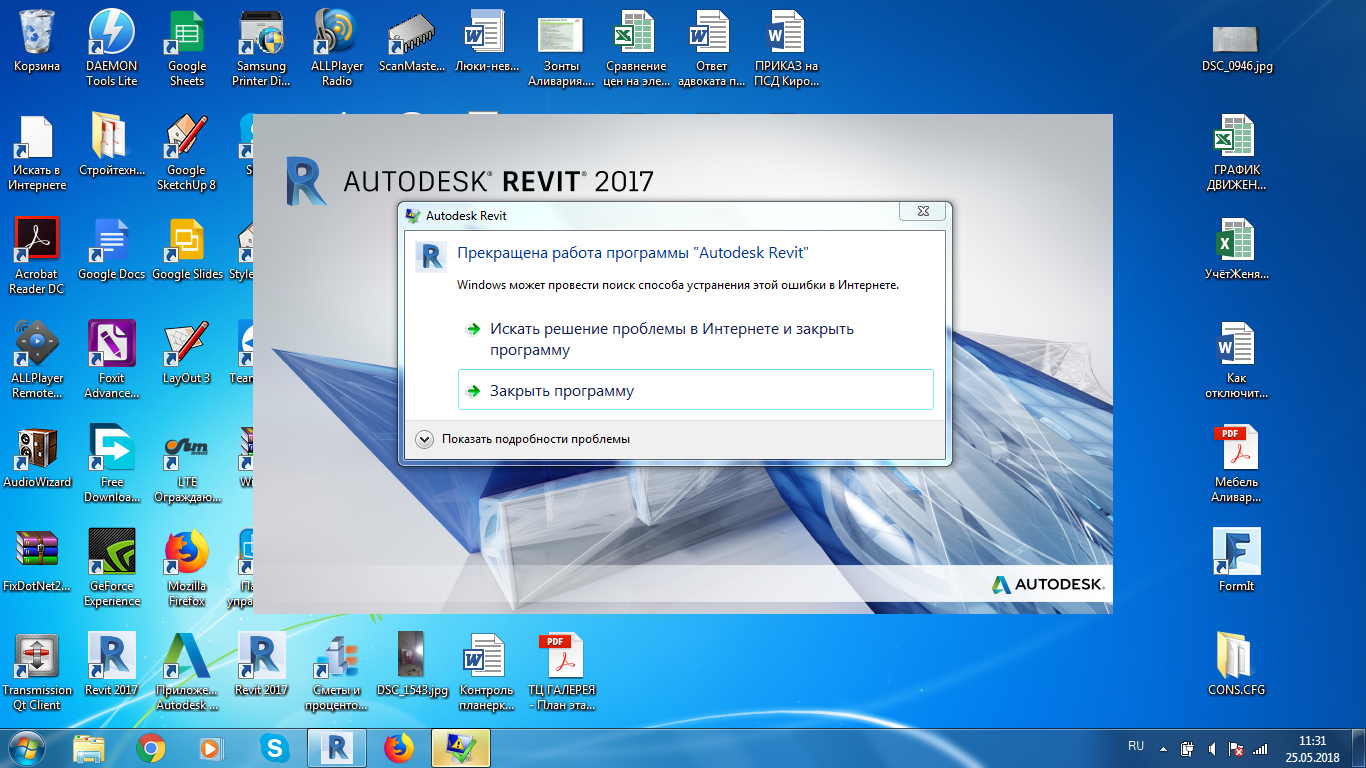This screenshot has width=1366, height=768.
Task: Choose "Закрыть программу" in the crash dialog
Action: coord(695,390)
